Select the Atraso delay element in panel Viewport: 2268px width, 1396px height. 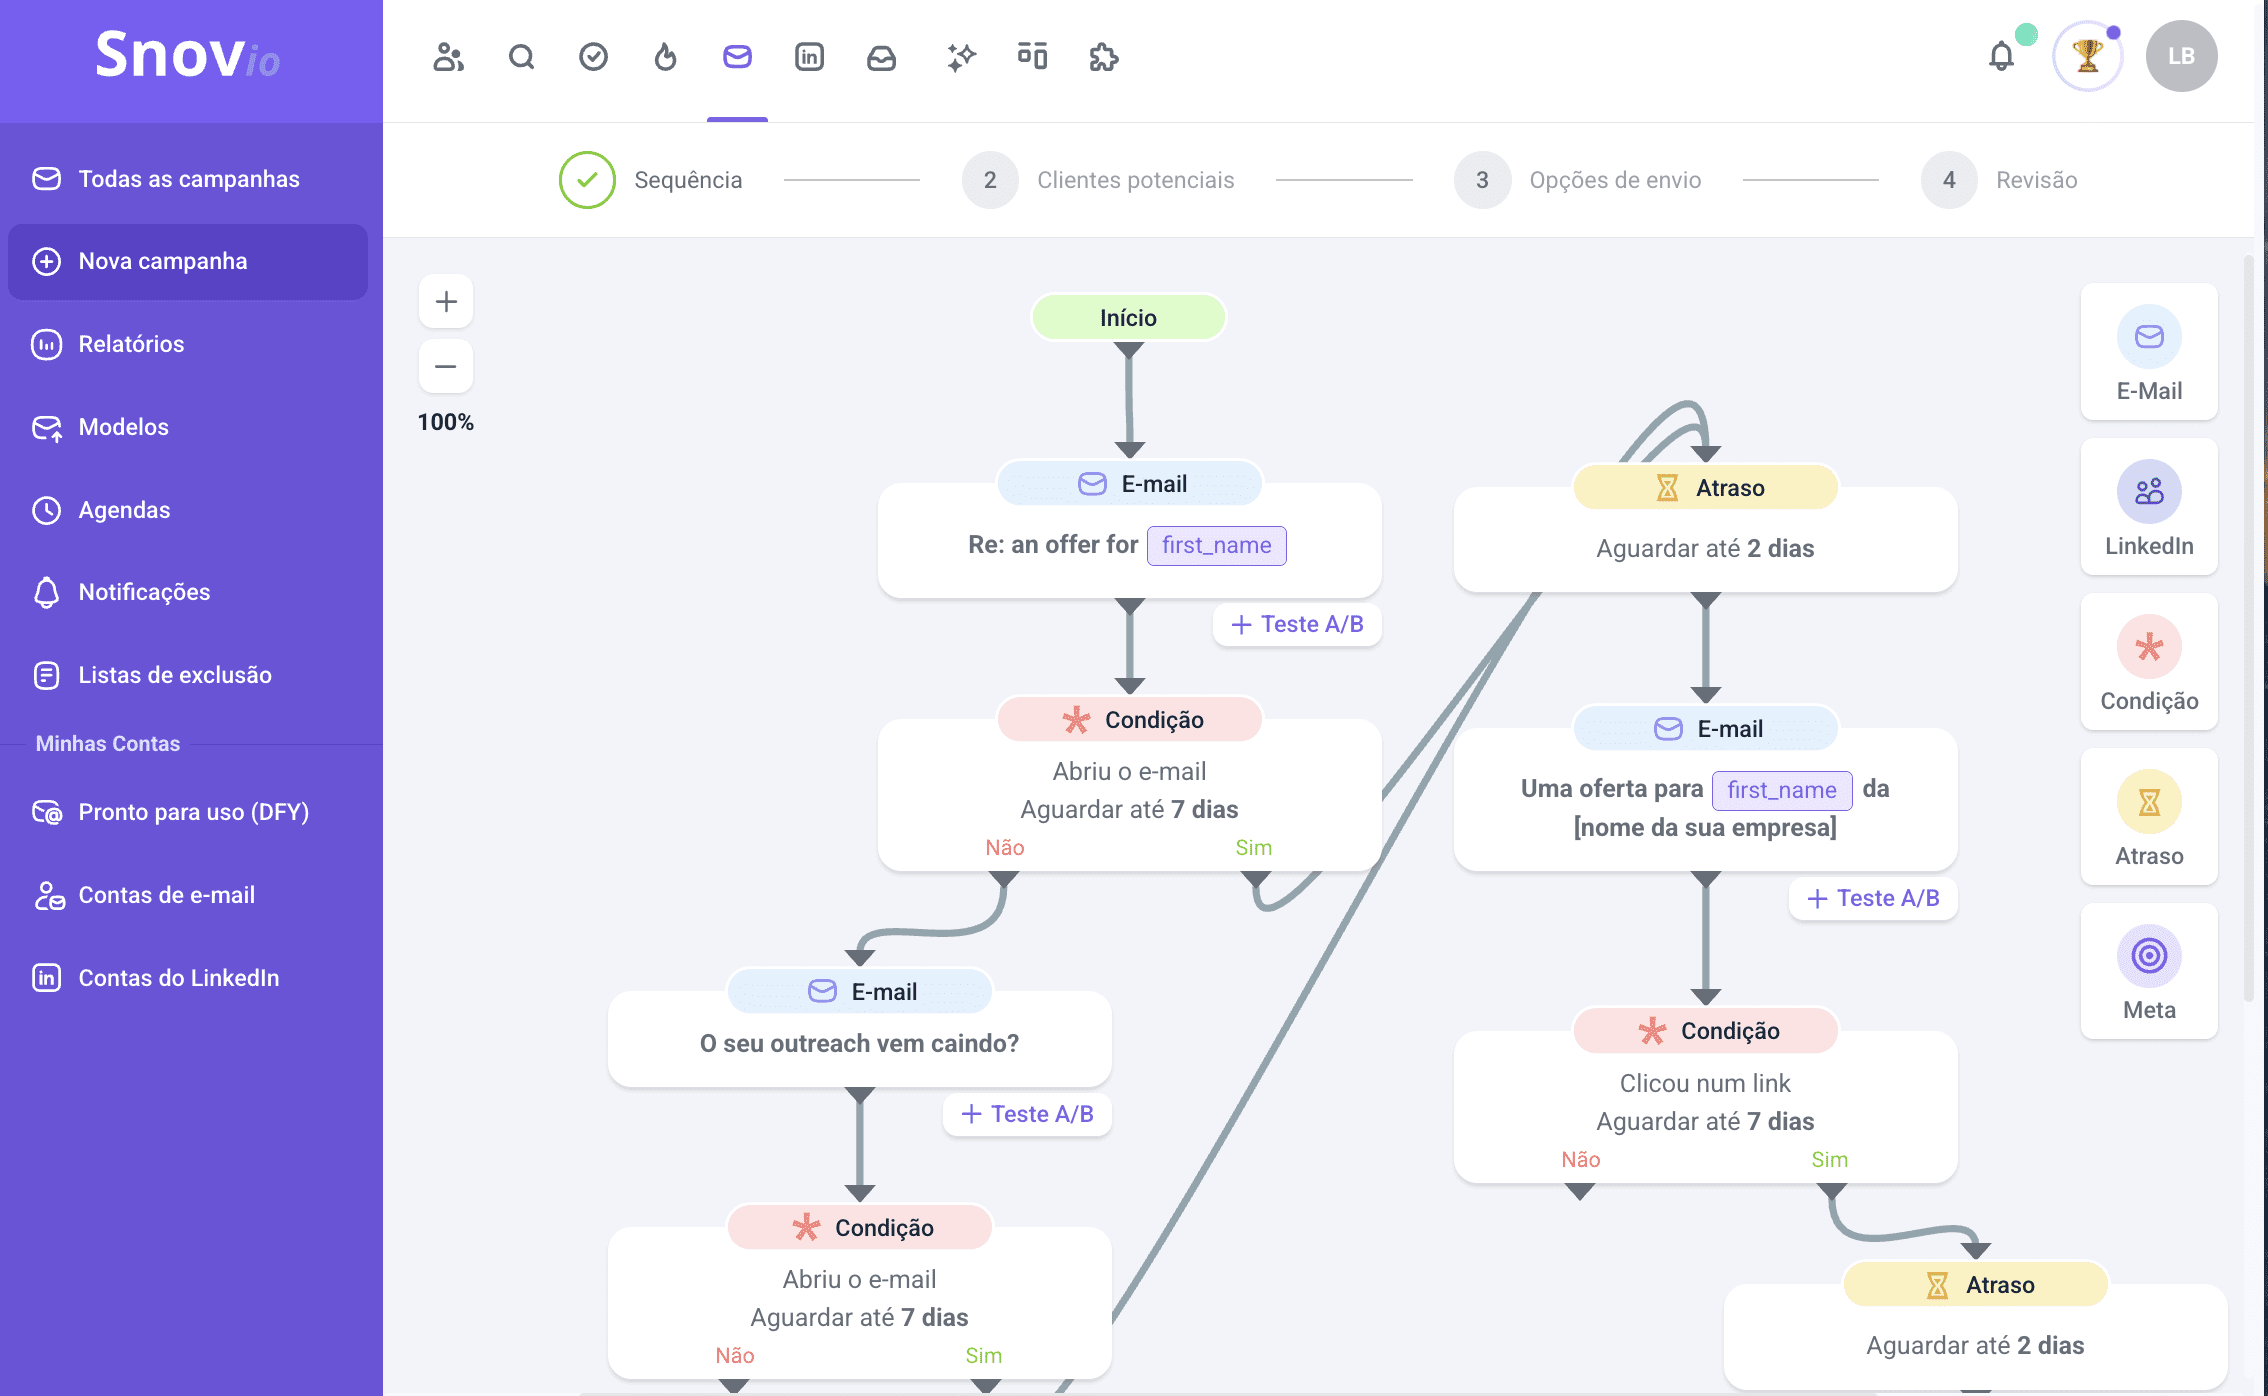[x=2149, y=817]
